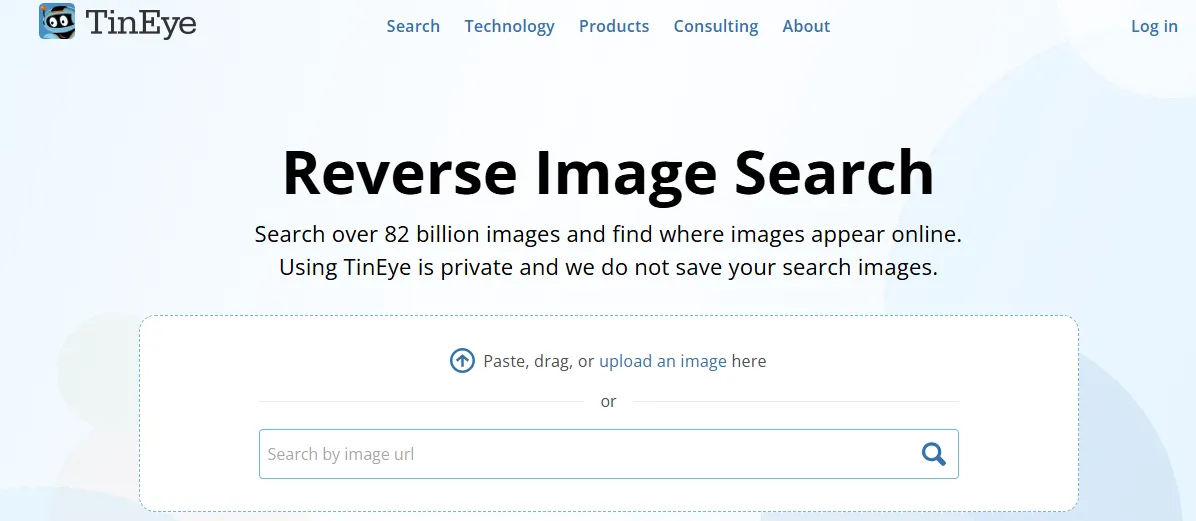Click the 'Paste, drag, or' text
1196x521 pixels.
538,361
